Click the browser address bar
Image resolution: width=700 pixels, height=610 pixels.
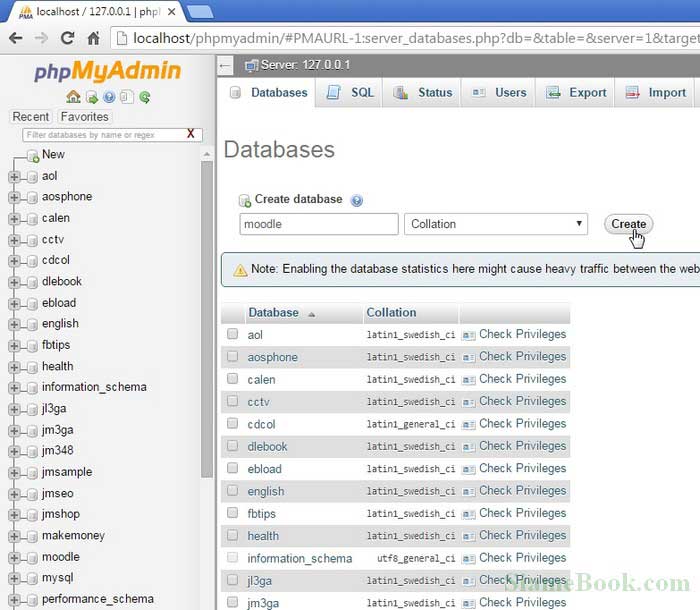(405, 38)
